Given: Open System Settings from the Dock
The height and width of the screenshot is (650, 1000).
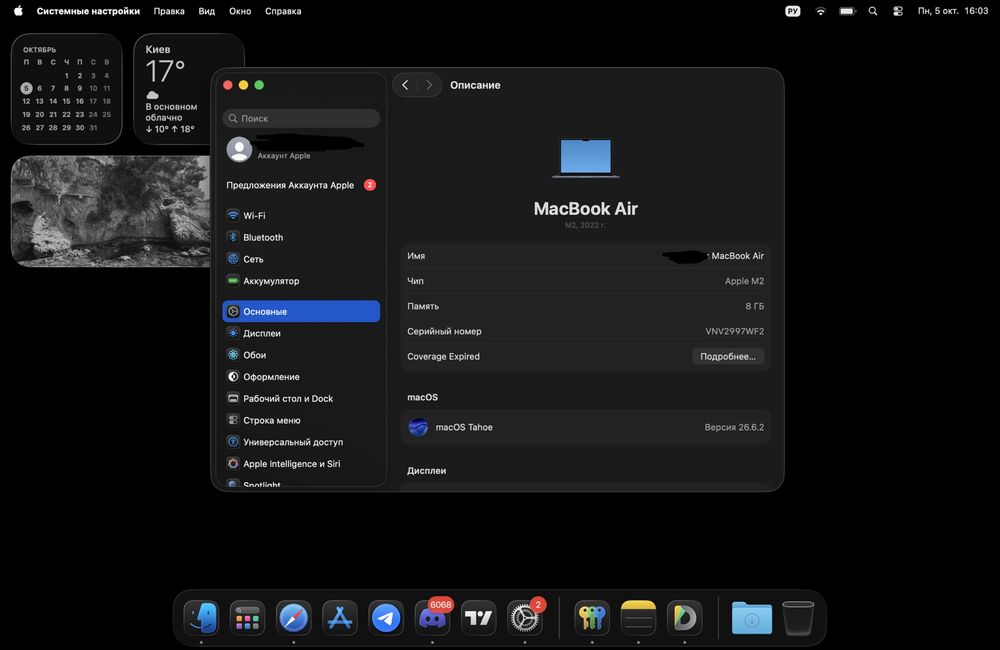Looking at the screenshot, I should tap(525, 617).
